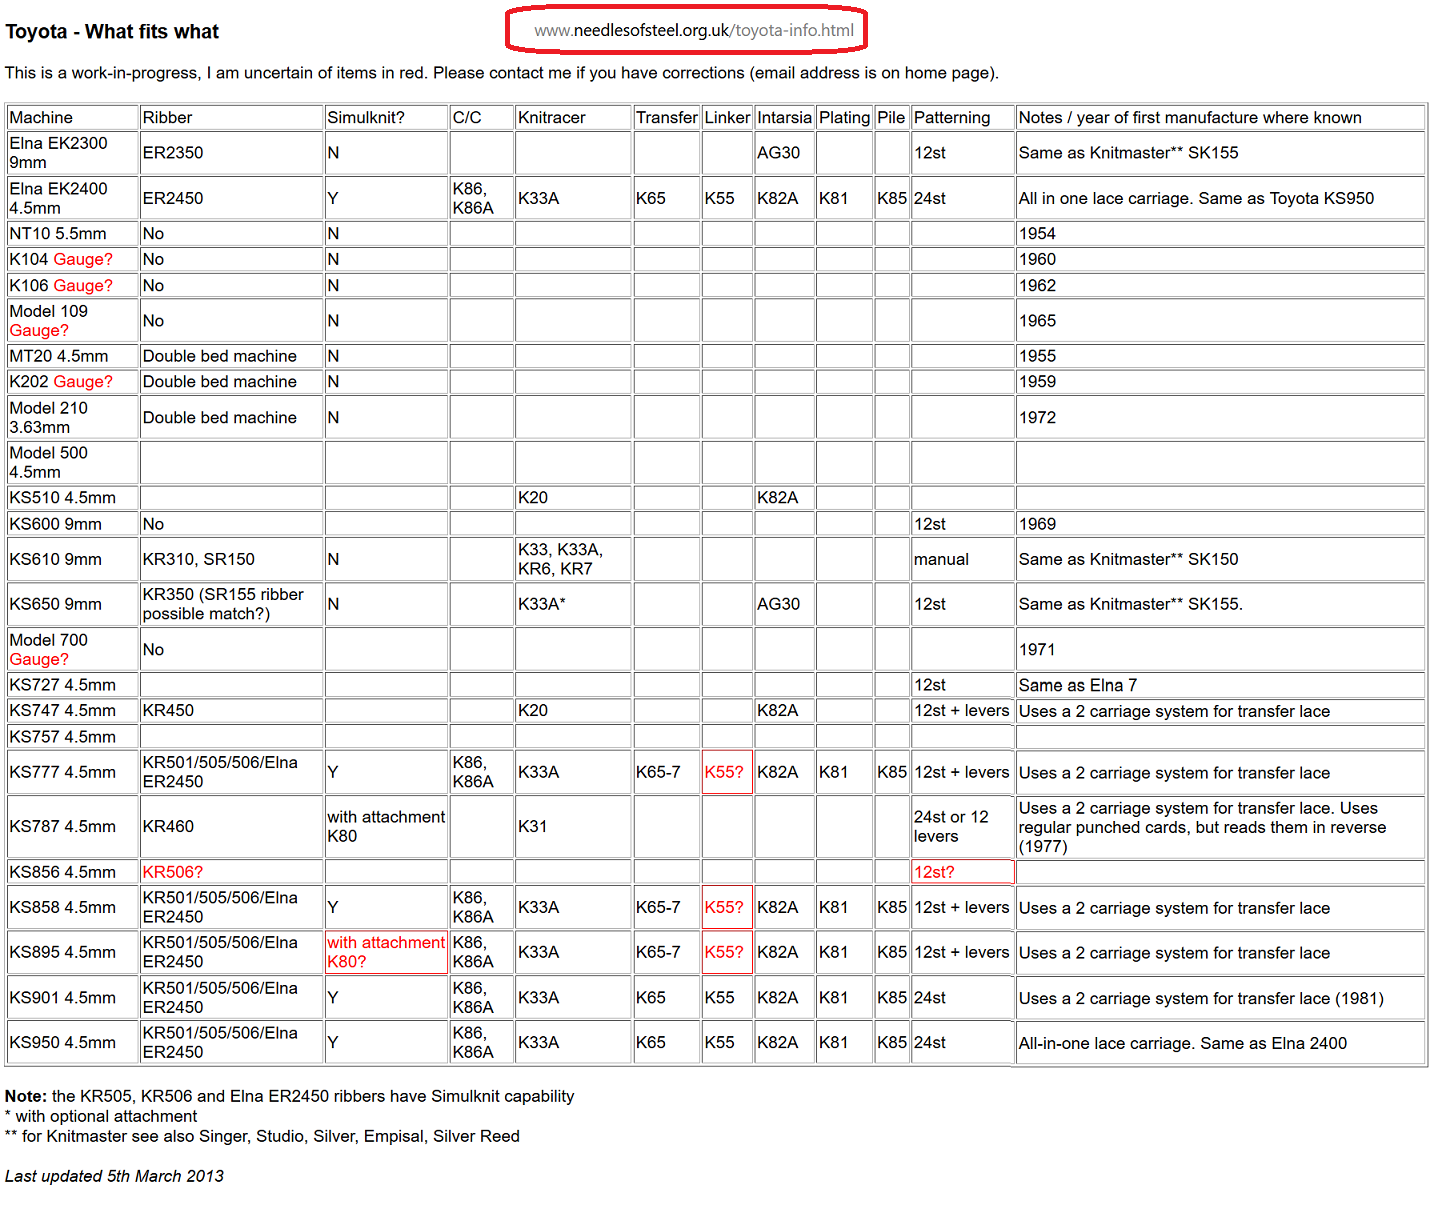Select the 'Patterning' column header
This screenshot has height=1225, width=1434.
coord(963,117)
